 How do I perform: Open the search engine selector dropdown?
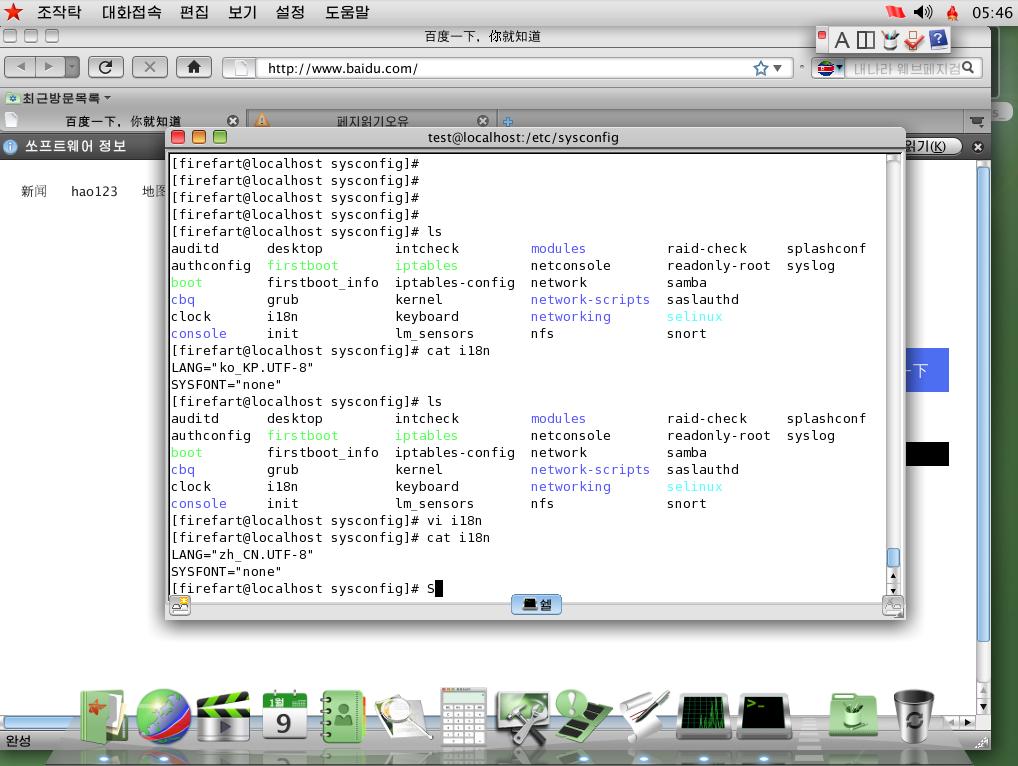click(x=830, y=68)
